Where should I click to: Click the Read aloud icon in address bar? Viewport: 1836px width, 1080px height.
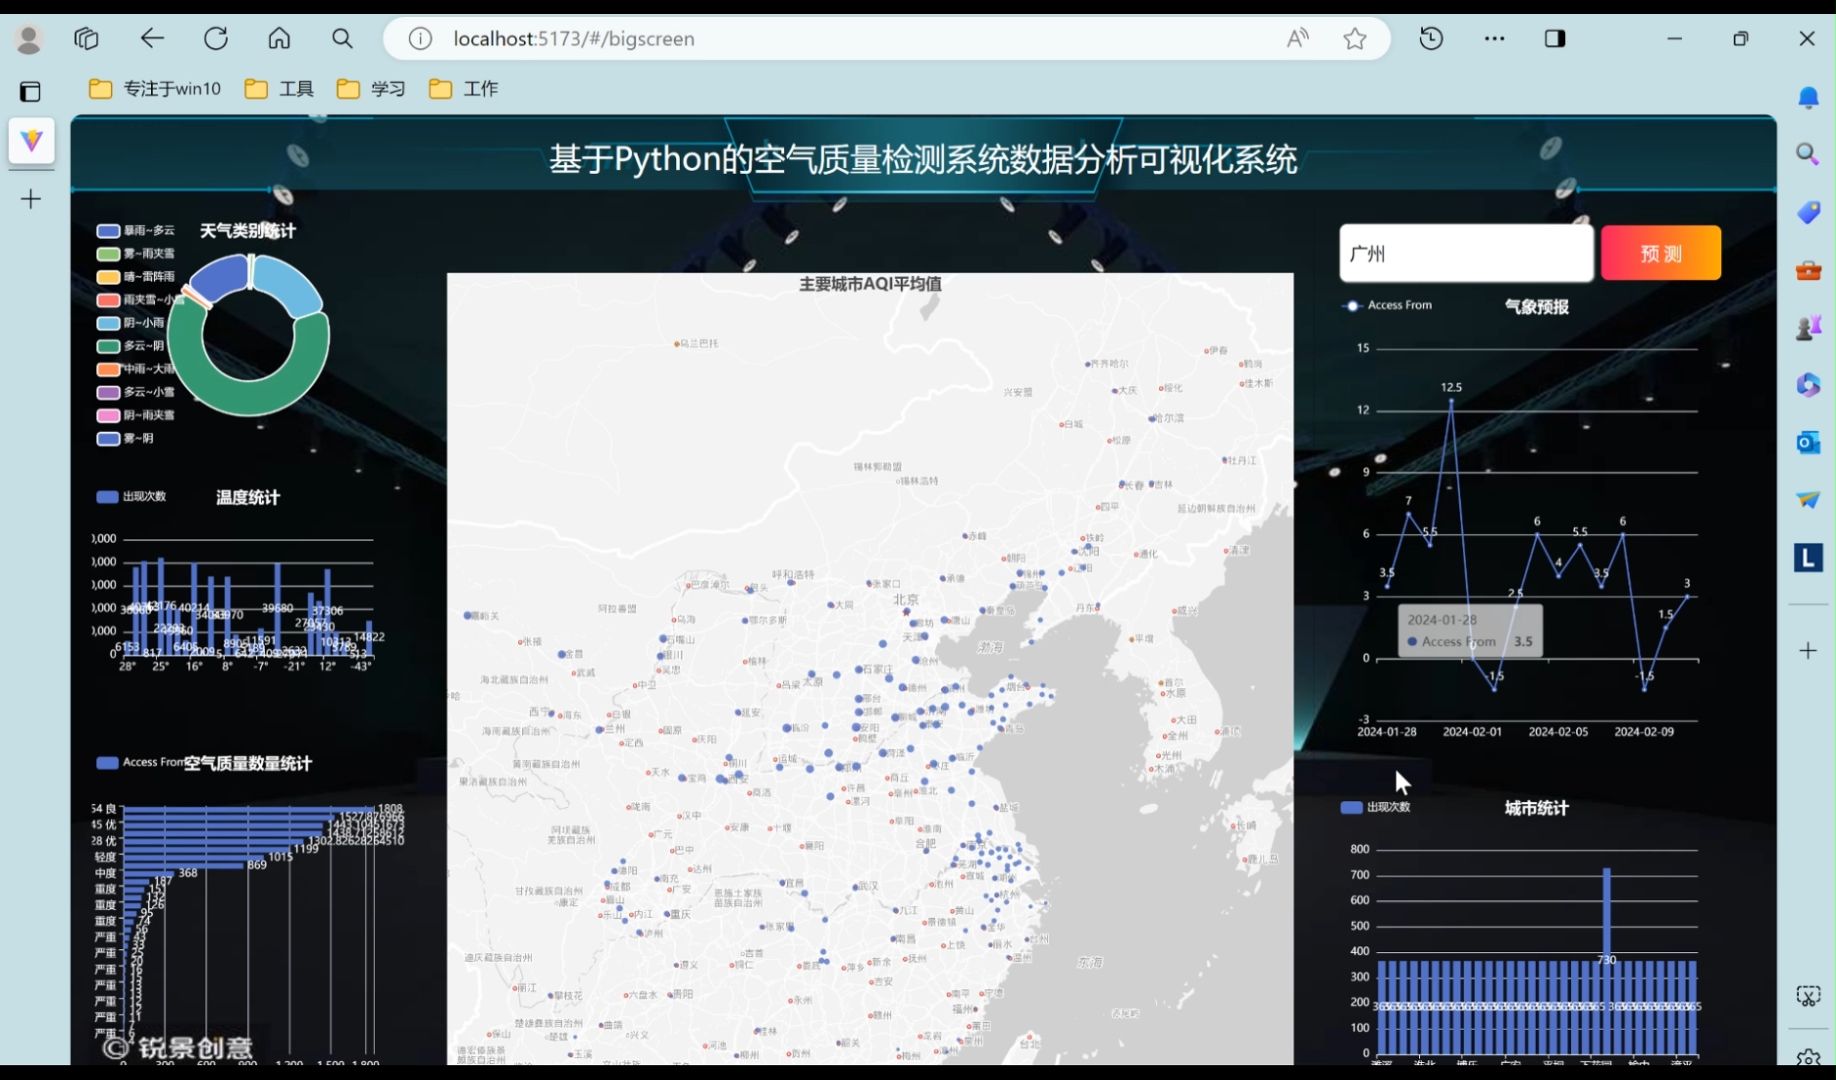click(1297, 39)
